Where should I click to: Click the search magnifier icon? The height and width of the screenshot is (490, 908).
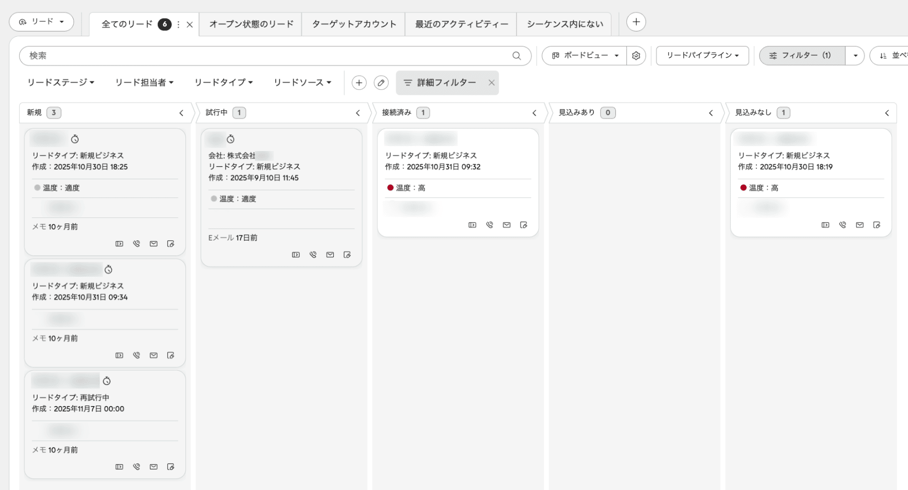(x=517, y=56)
